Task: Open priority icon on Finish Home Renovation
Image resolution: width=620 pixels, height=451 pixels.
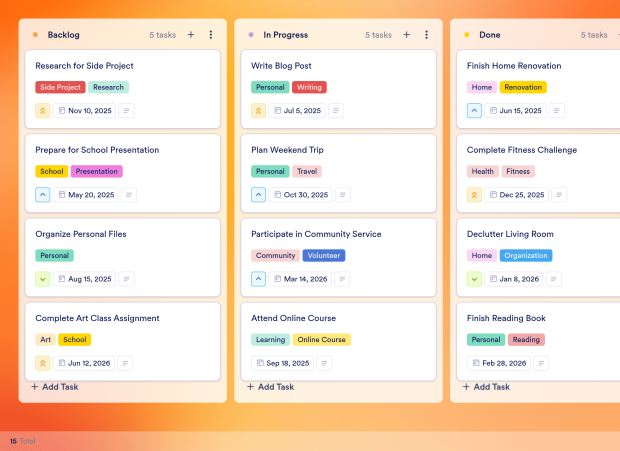Action: [x=474, y=111]
